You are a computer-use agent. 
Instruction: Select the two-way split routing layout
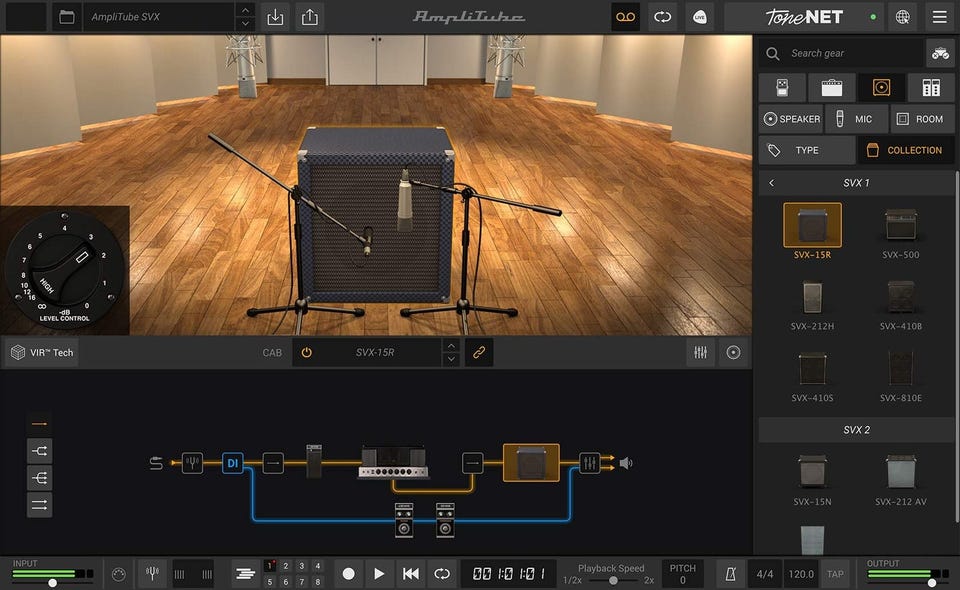[39, 451]
